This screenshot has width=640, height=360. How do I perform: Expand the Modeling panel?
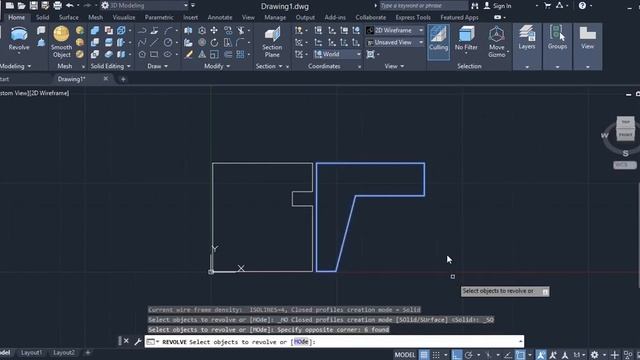(x=16, y=66)
